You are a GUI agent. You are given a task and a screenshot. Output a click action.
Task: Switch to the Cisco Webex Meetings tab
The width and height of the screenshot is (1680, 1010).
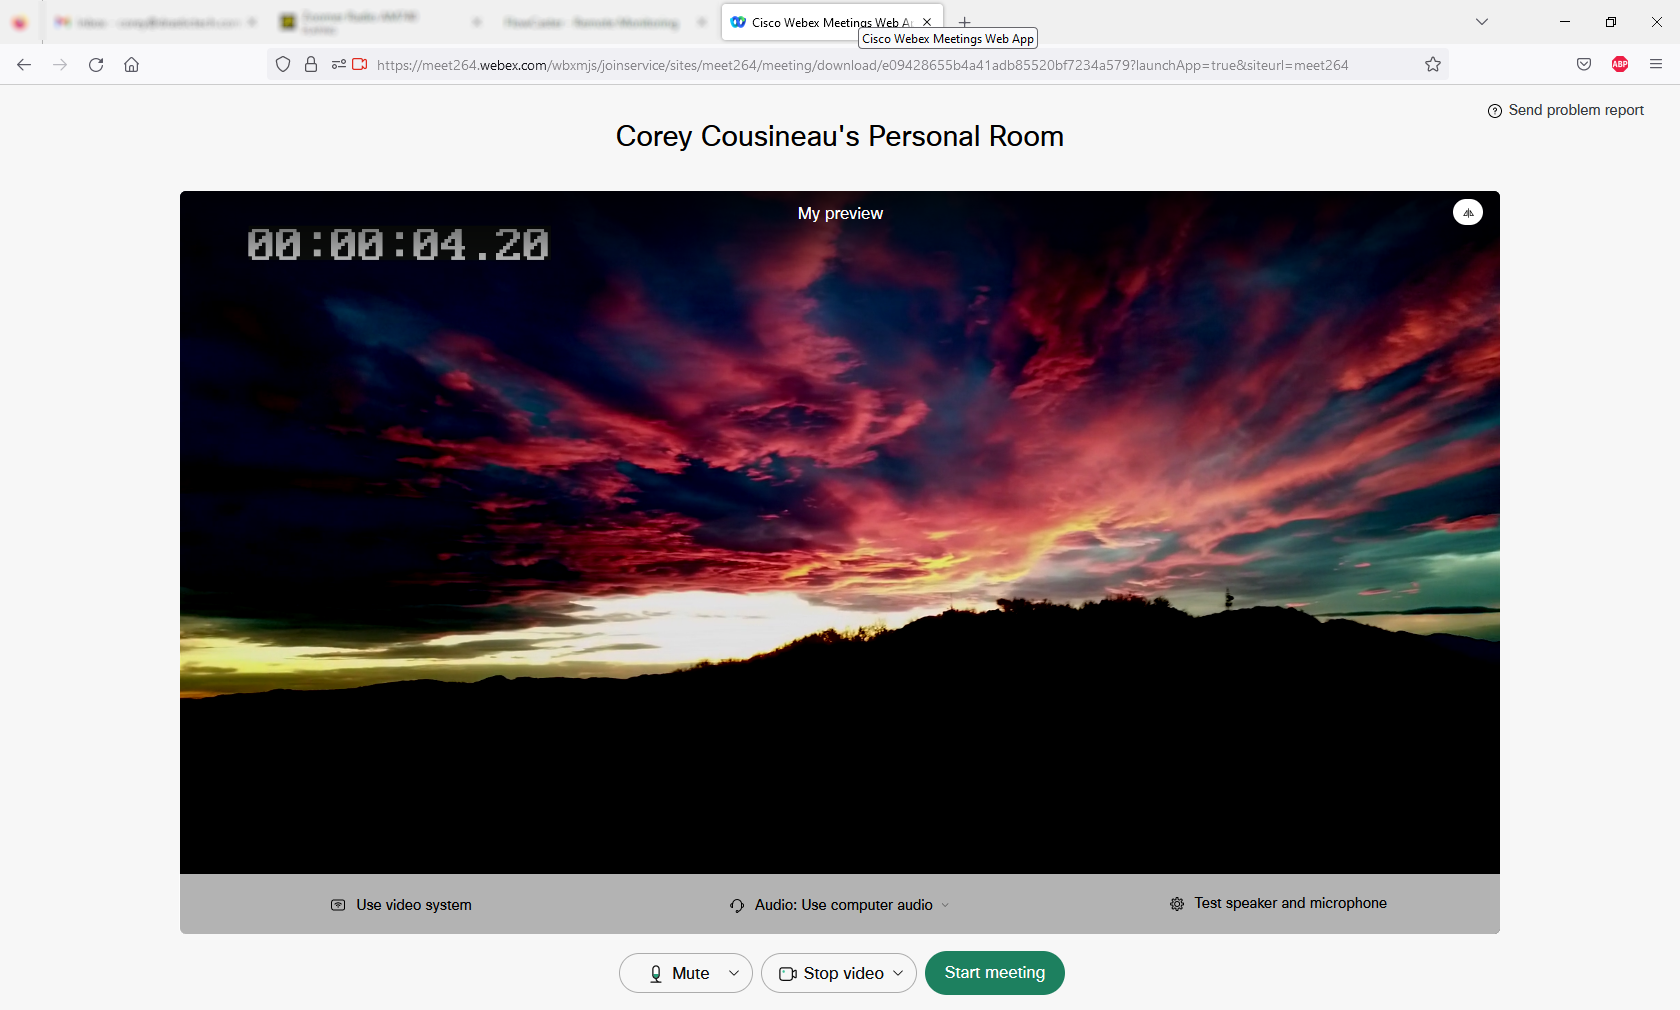[x=832, y=22]
